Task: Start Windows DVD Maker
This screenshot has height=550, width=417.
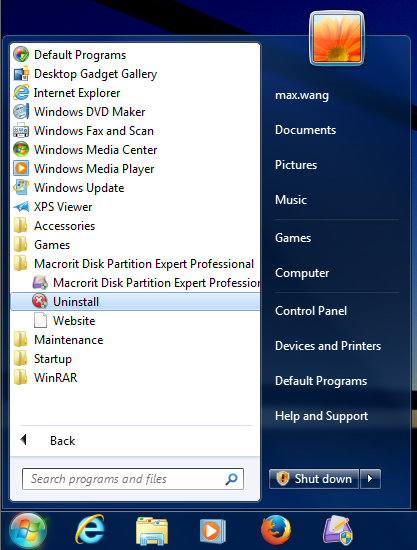Action: coord(135,112)
